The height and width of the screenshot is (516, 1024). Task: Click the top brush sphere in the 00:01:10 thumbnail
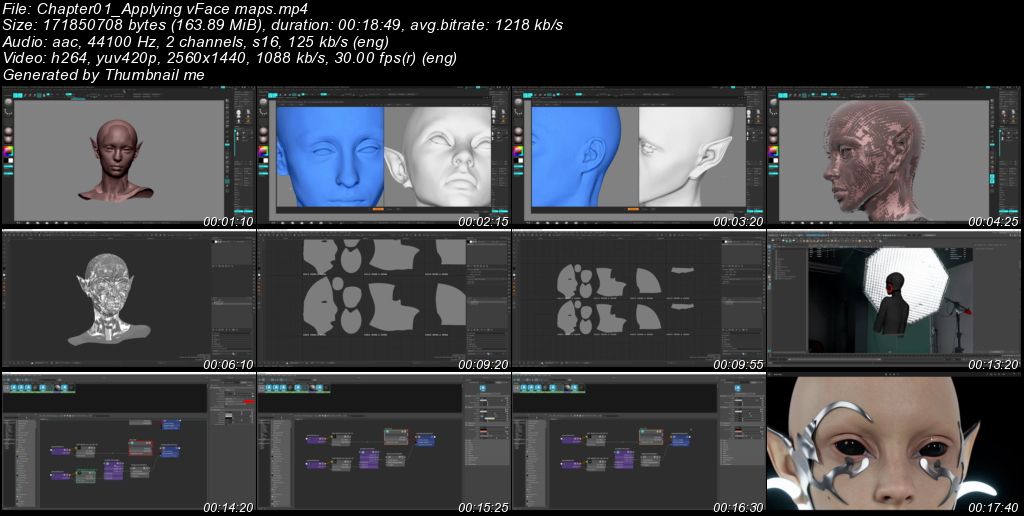coord(8,103)
